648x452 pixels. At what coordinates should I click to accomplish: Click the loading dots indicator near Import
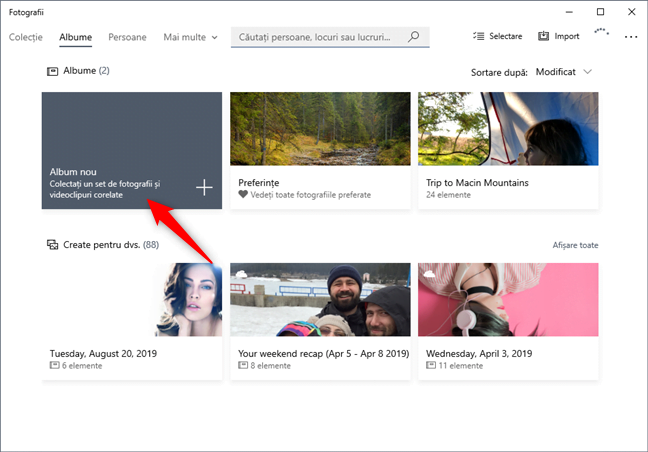point(601,31)
